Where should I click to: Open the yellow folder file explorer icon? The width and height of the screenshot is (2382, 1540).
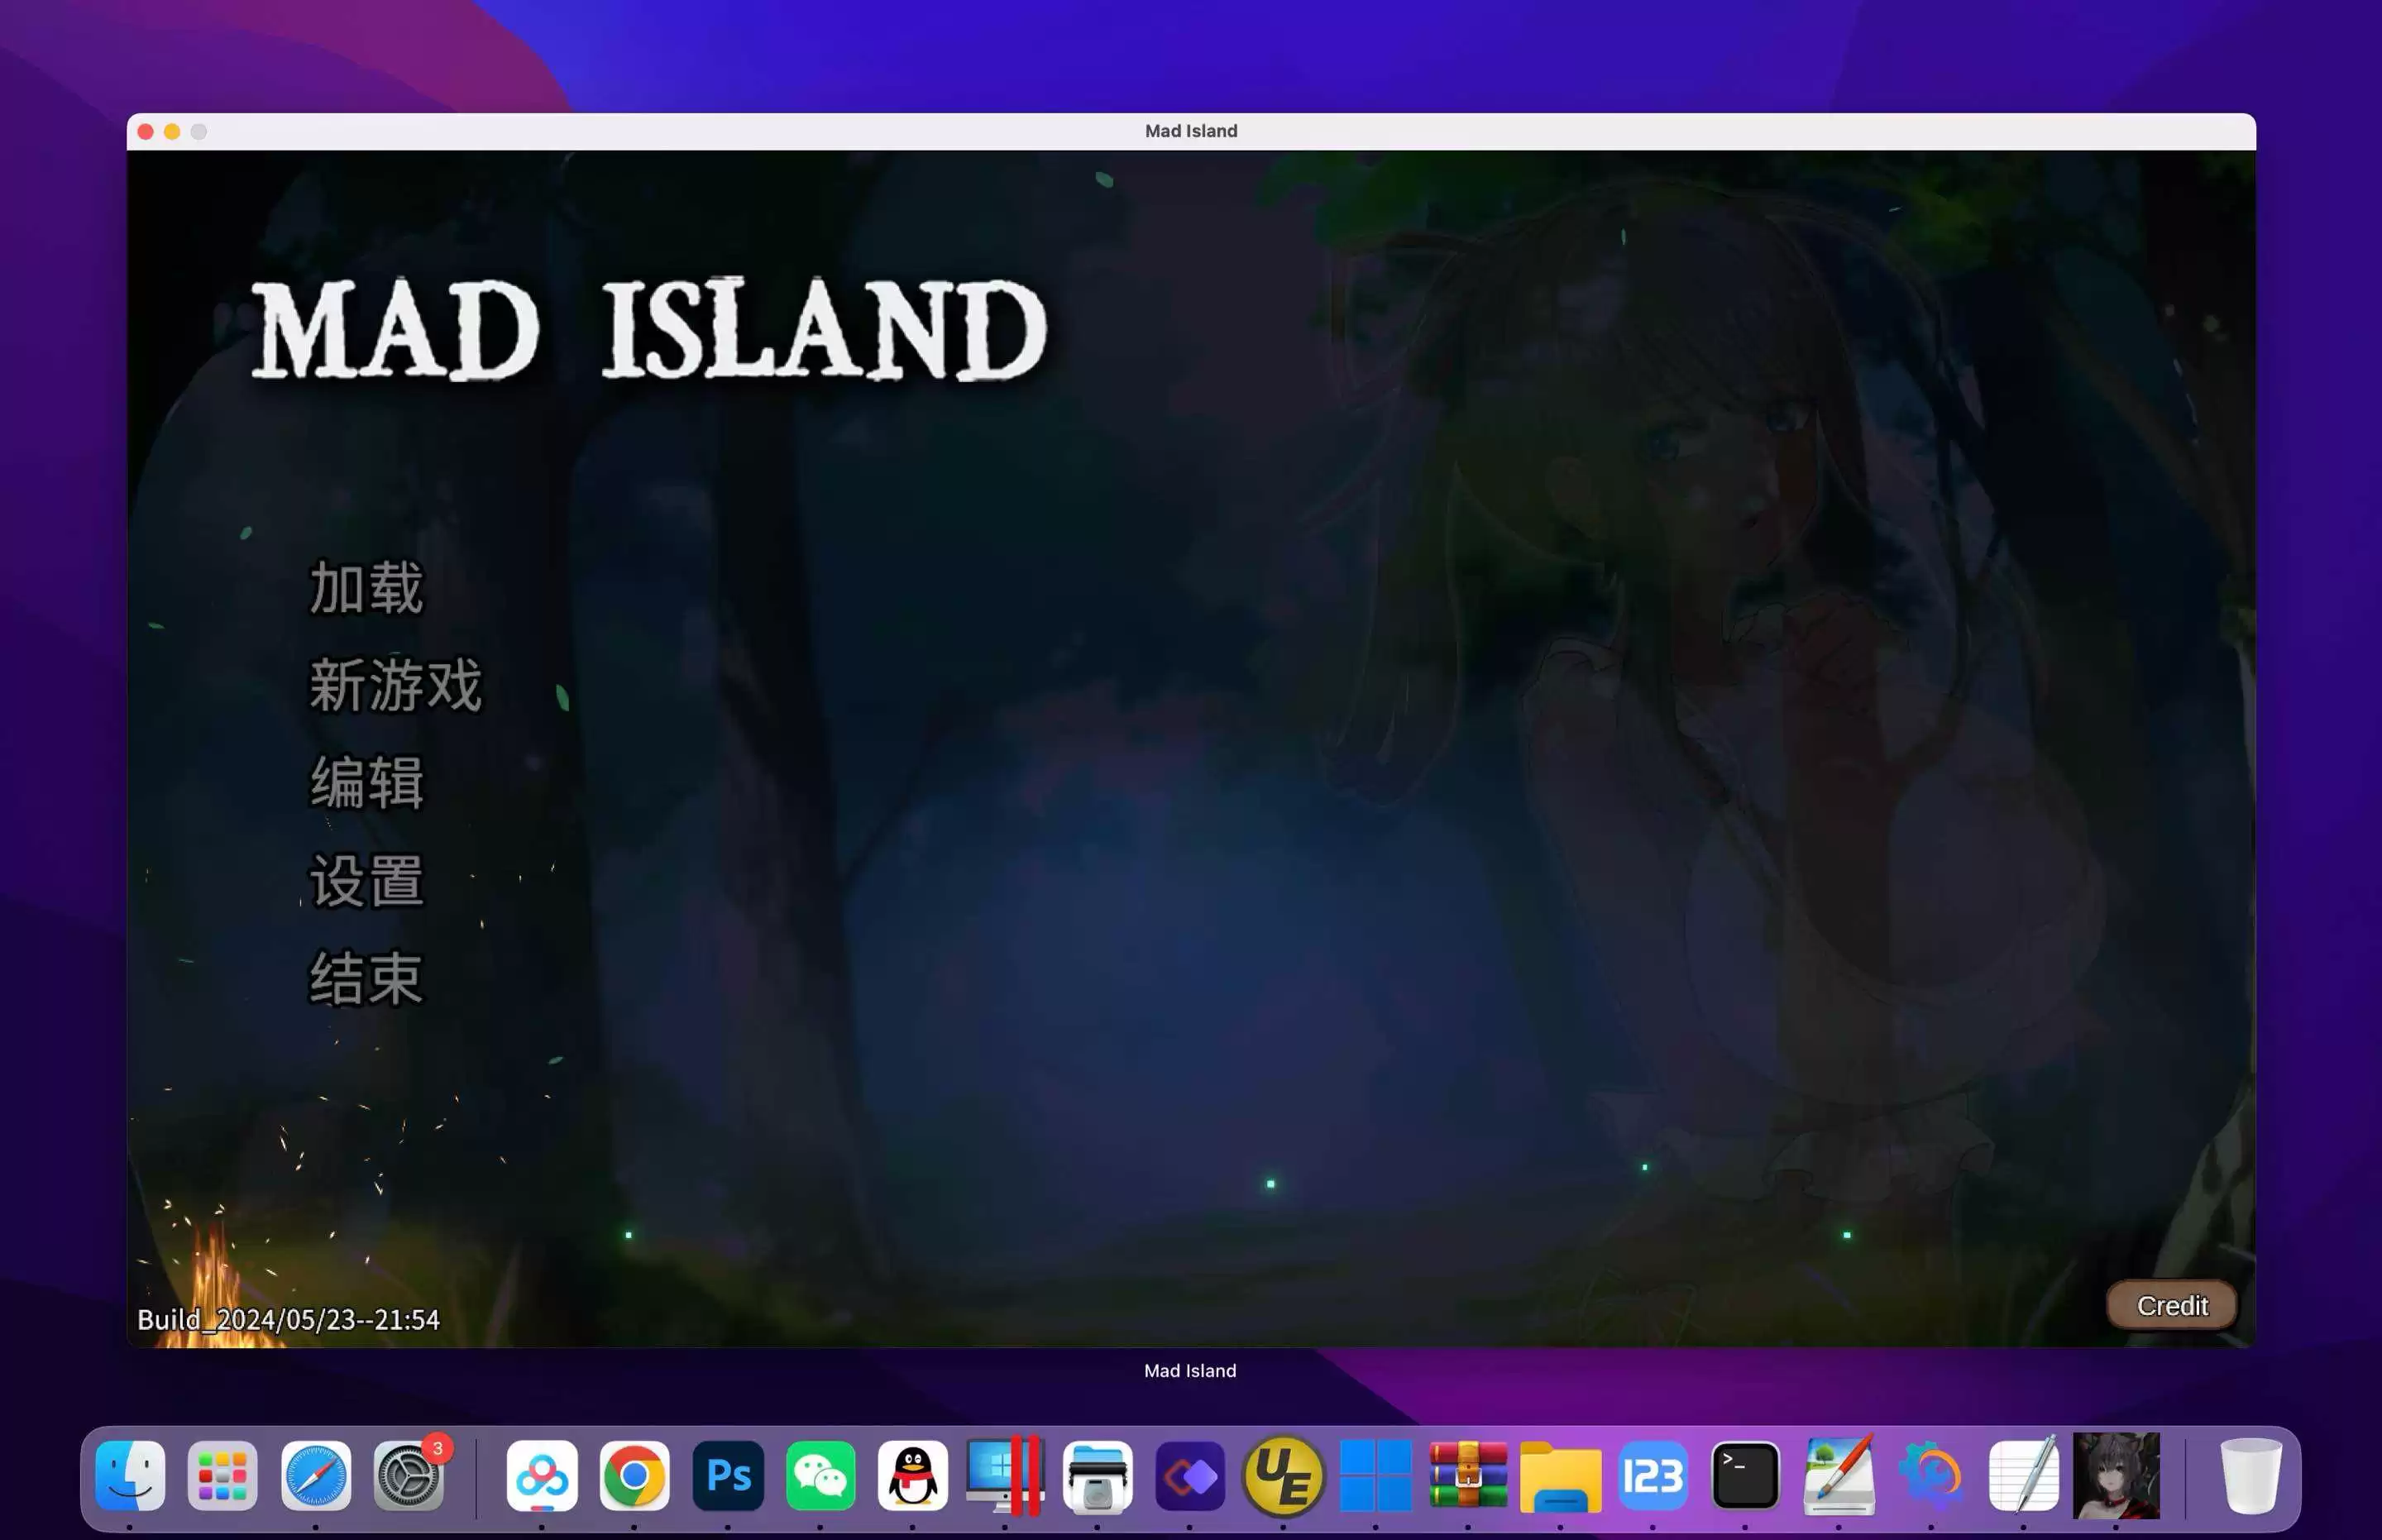coord(1561,1476)
